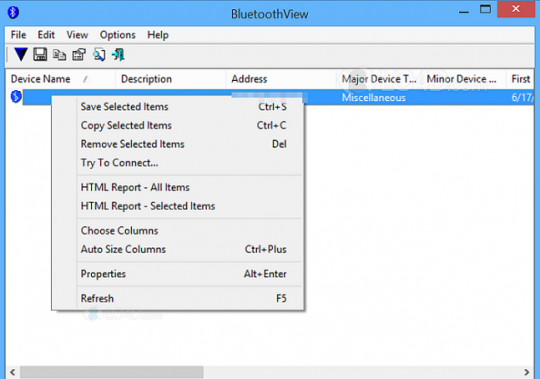This screenshot has height=379, width=540.
Task: Click the 6/17 date cell in device row
Action: [522, 98]
